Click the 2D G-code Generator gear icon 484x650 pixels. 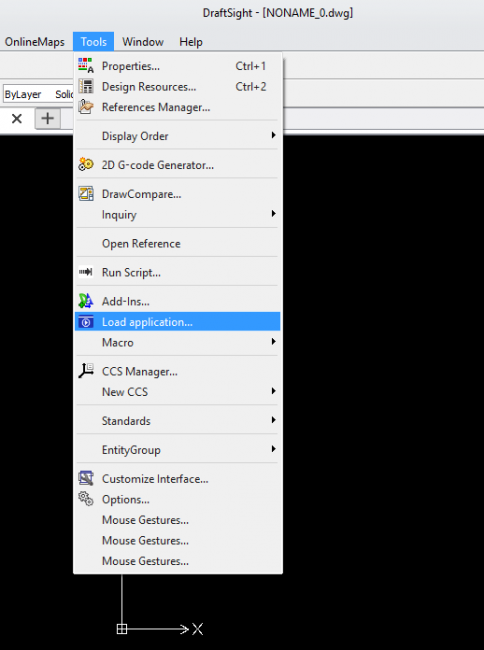tap(86, 165)
